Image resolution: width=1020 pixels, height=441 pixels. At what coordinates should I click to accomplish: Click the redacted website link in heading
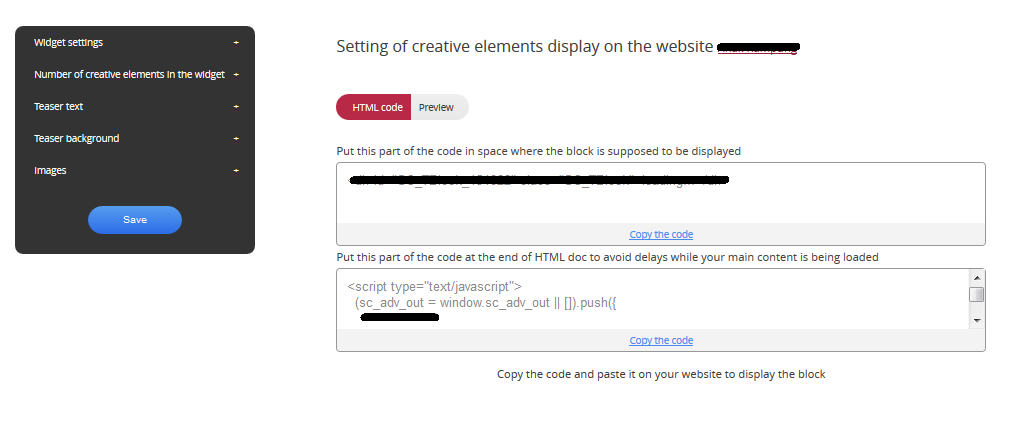coord(759,47)
